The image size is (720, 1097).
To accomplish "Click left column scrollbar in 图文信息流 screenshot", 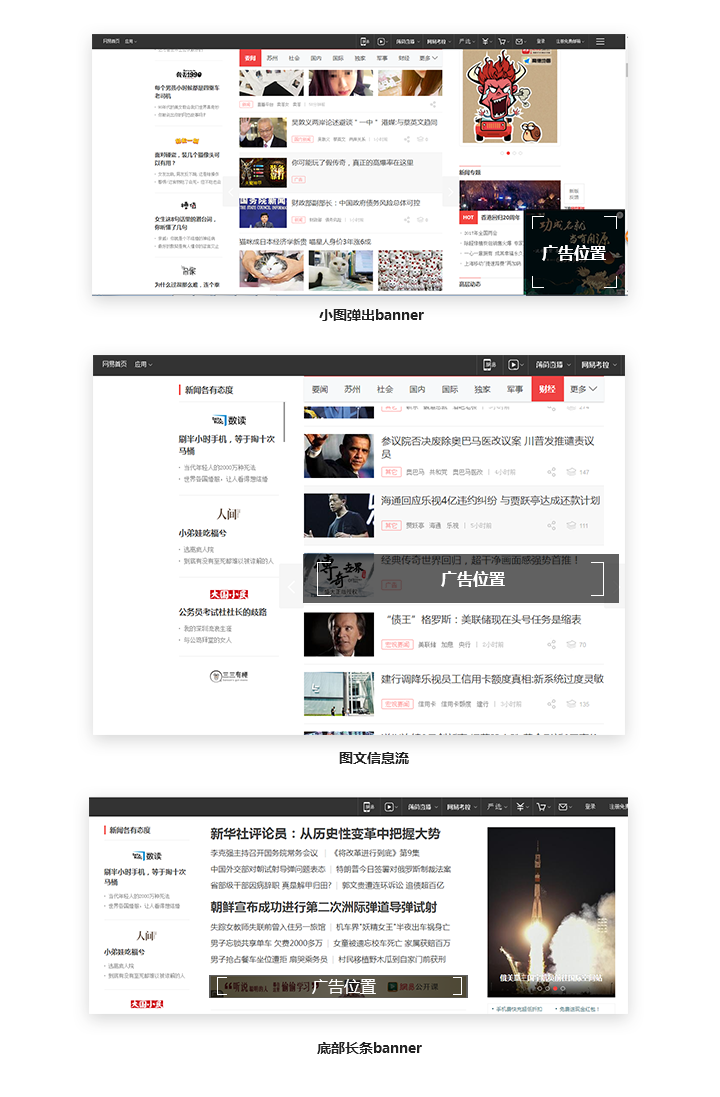I will tap(284, 422).
